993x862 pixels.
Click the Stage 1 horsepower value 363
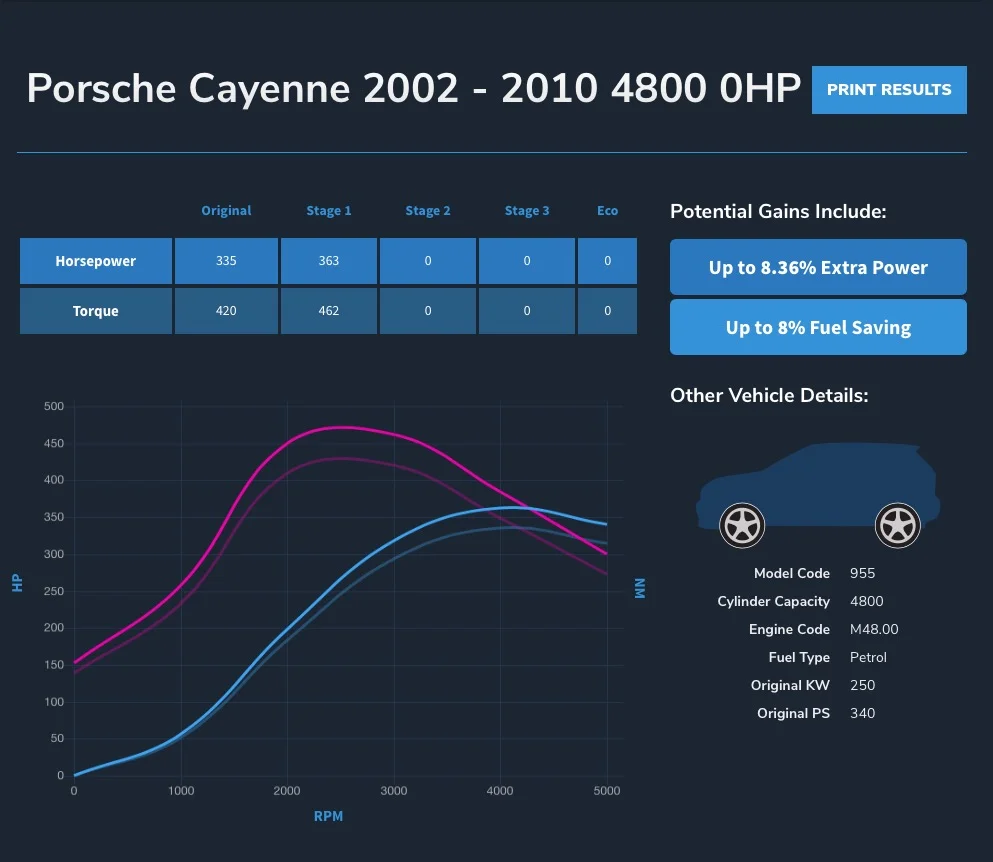coord(329,261)
